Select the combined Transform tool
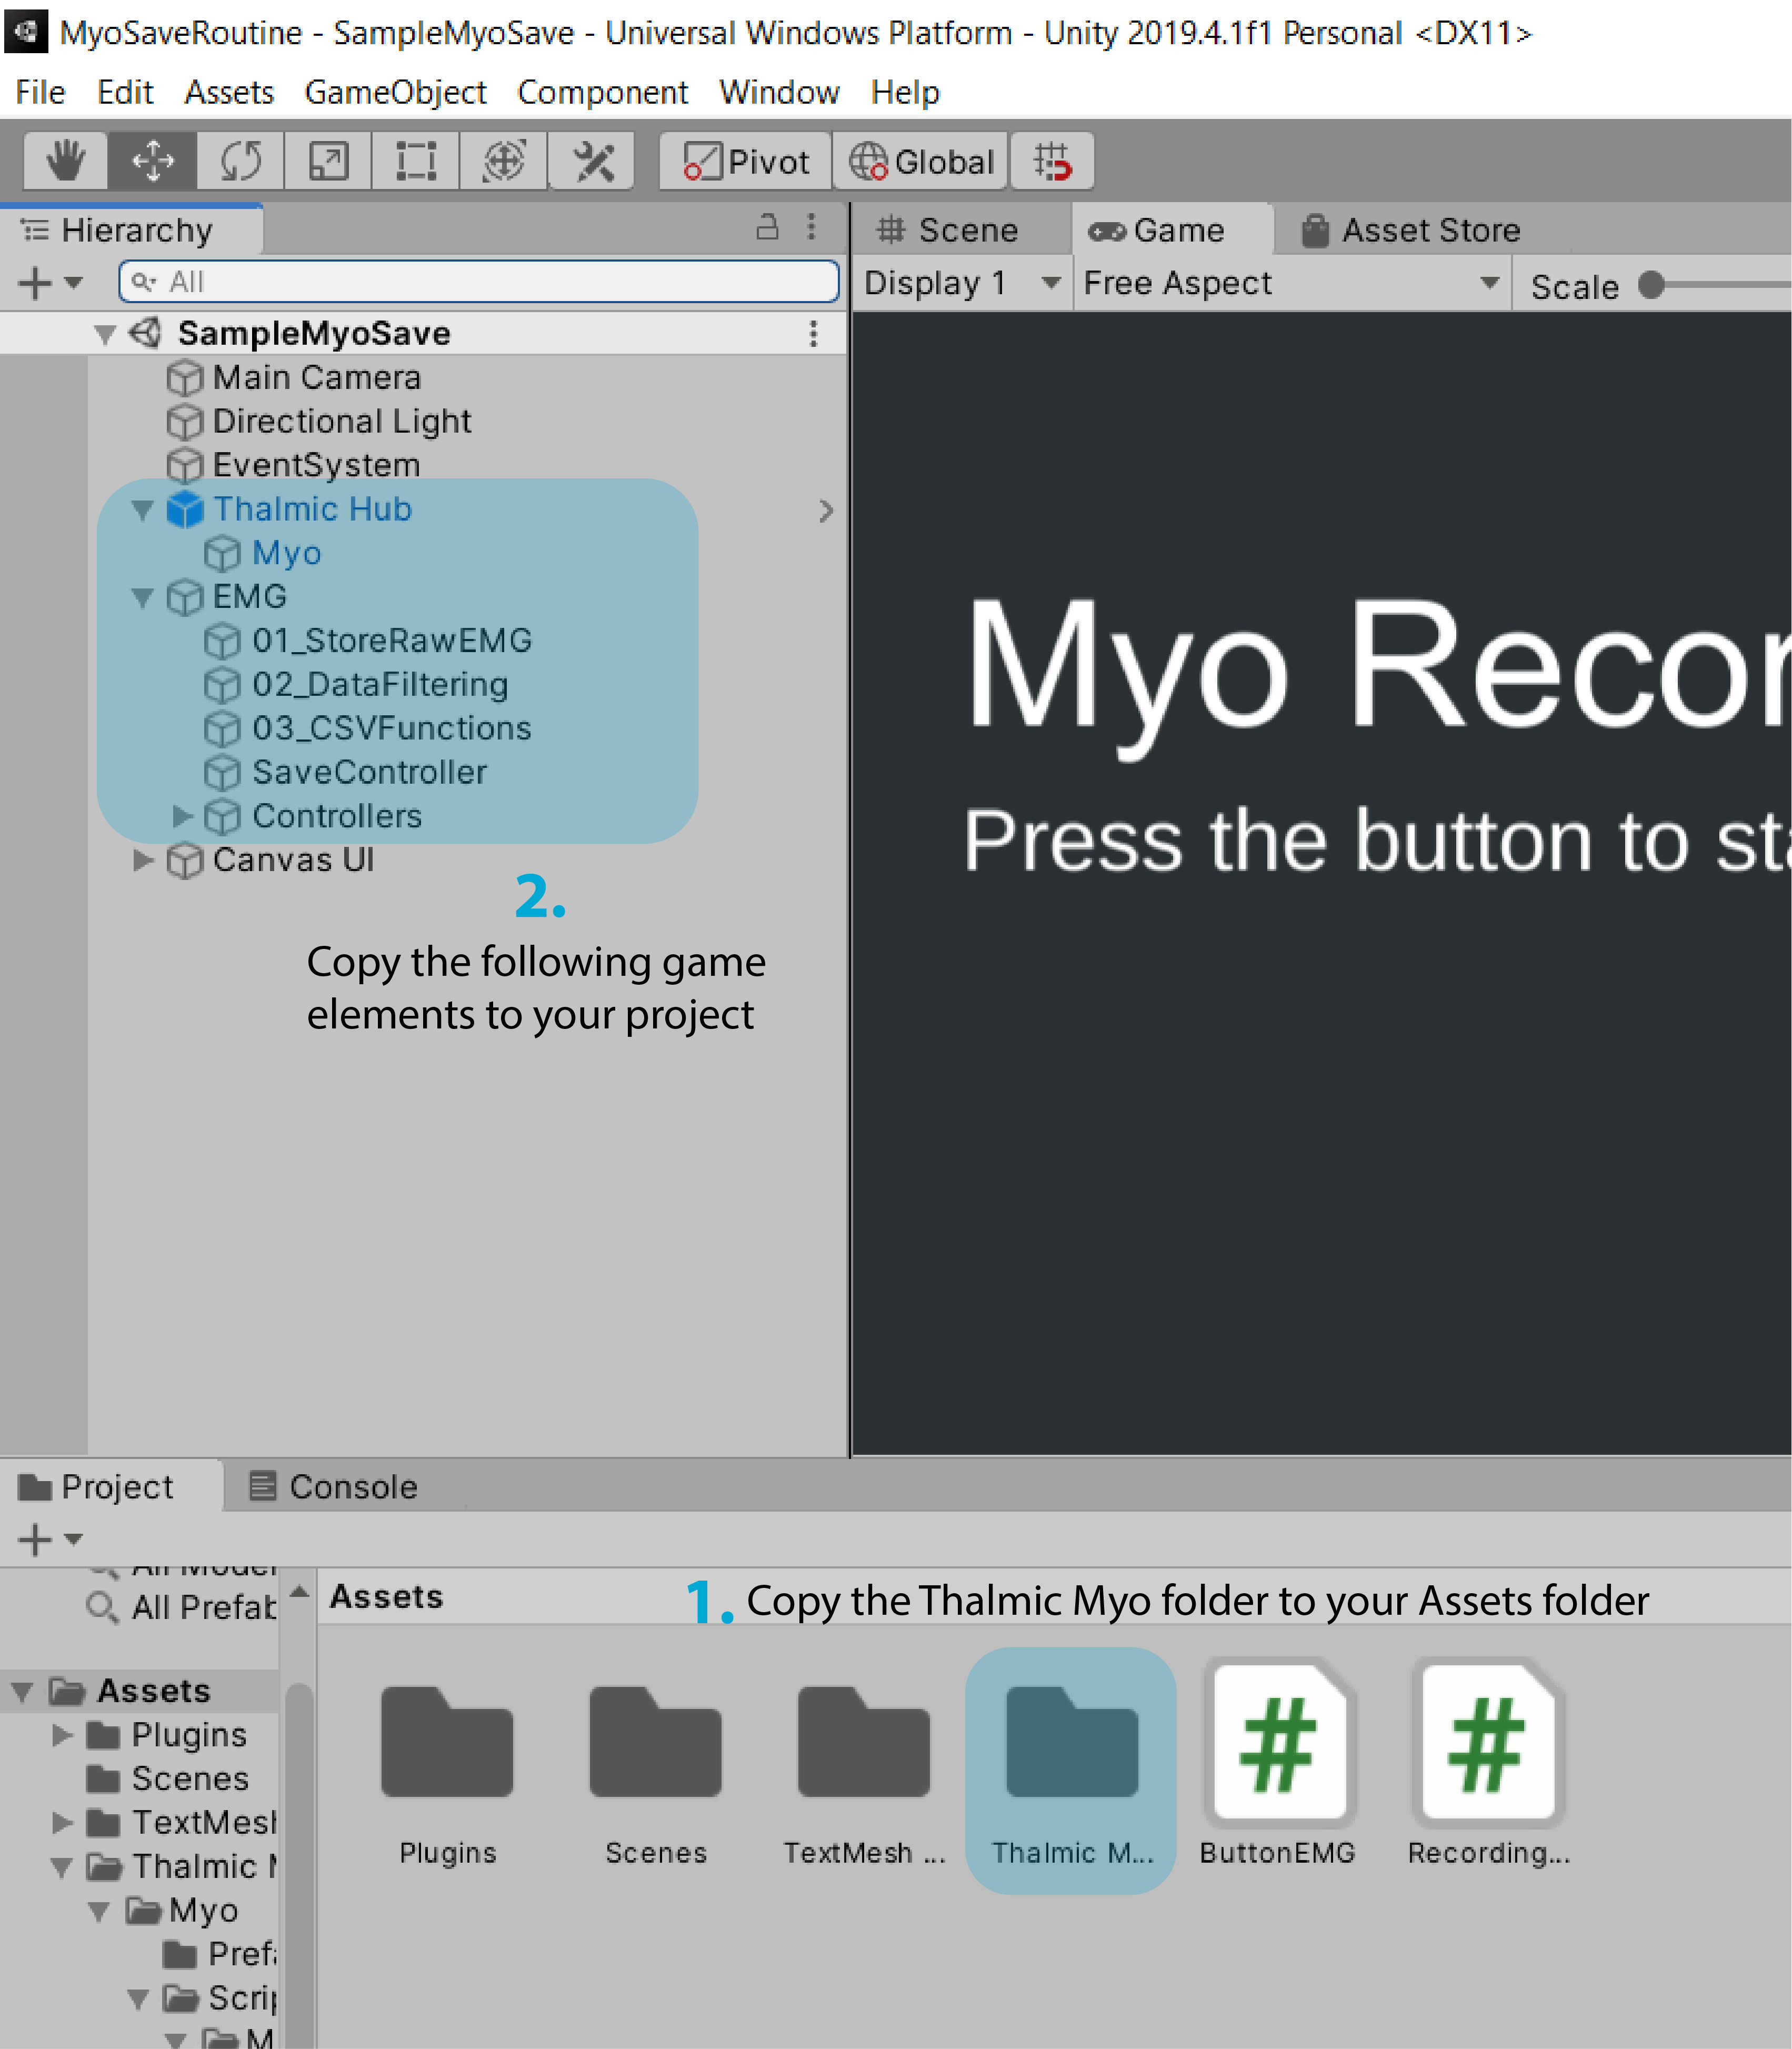 tap(503, 161)
